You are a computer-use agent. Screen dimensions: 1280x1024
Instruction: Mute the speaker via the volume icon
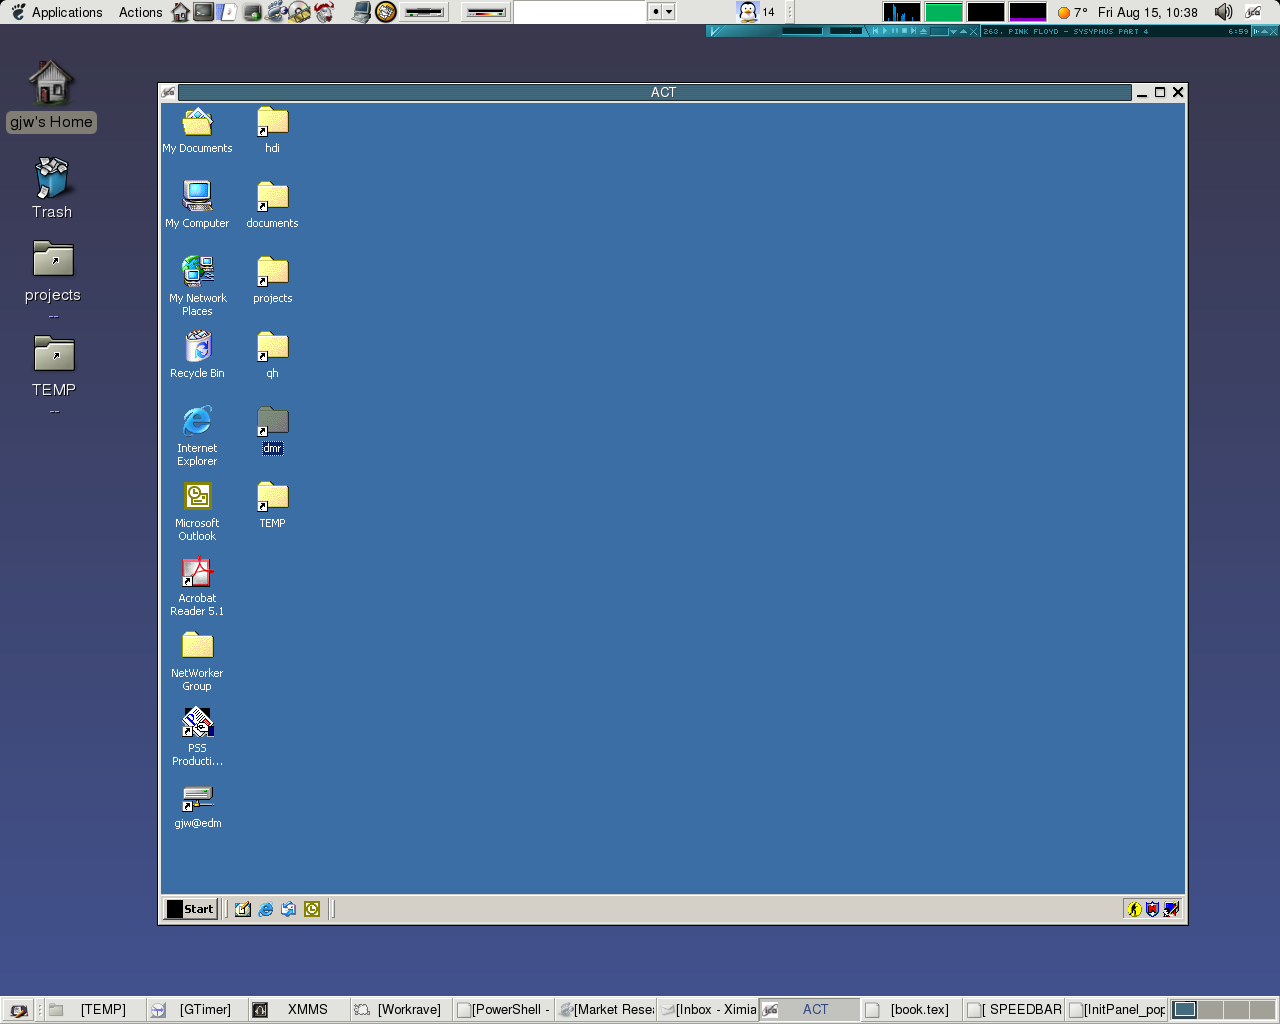coord(1222,12)
